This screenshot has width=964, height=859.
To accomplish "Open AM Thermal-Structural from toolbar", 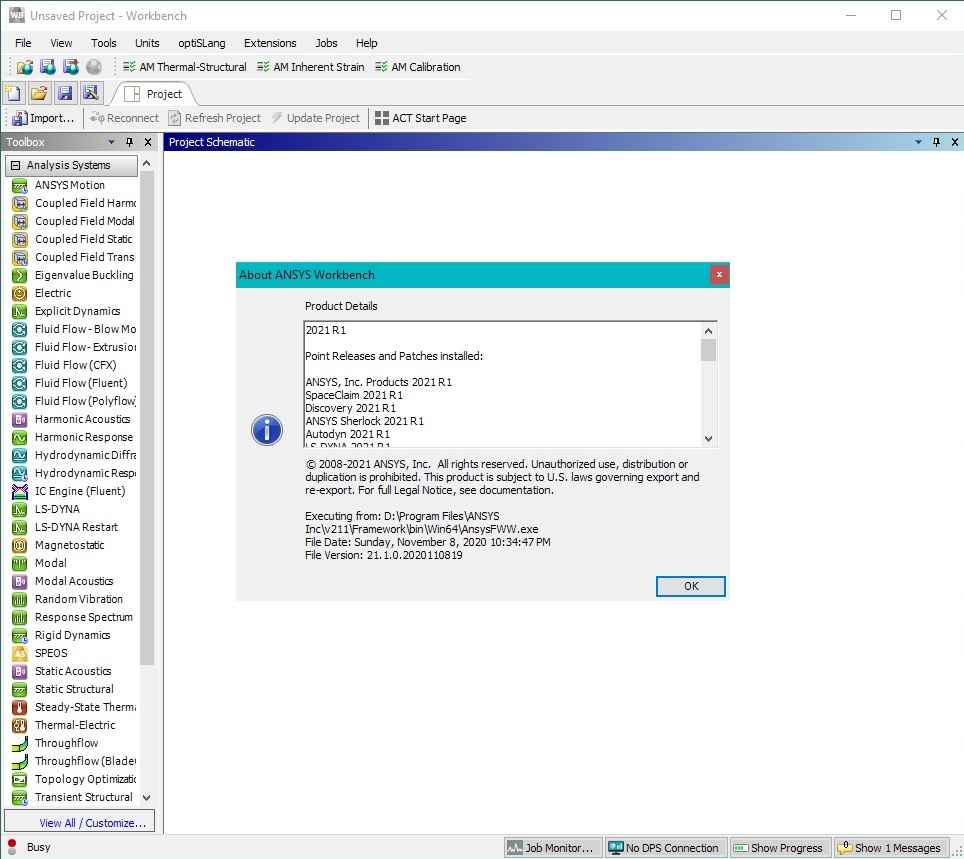I will point(184,67).
